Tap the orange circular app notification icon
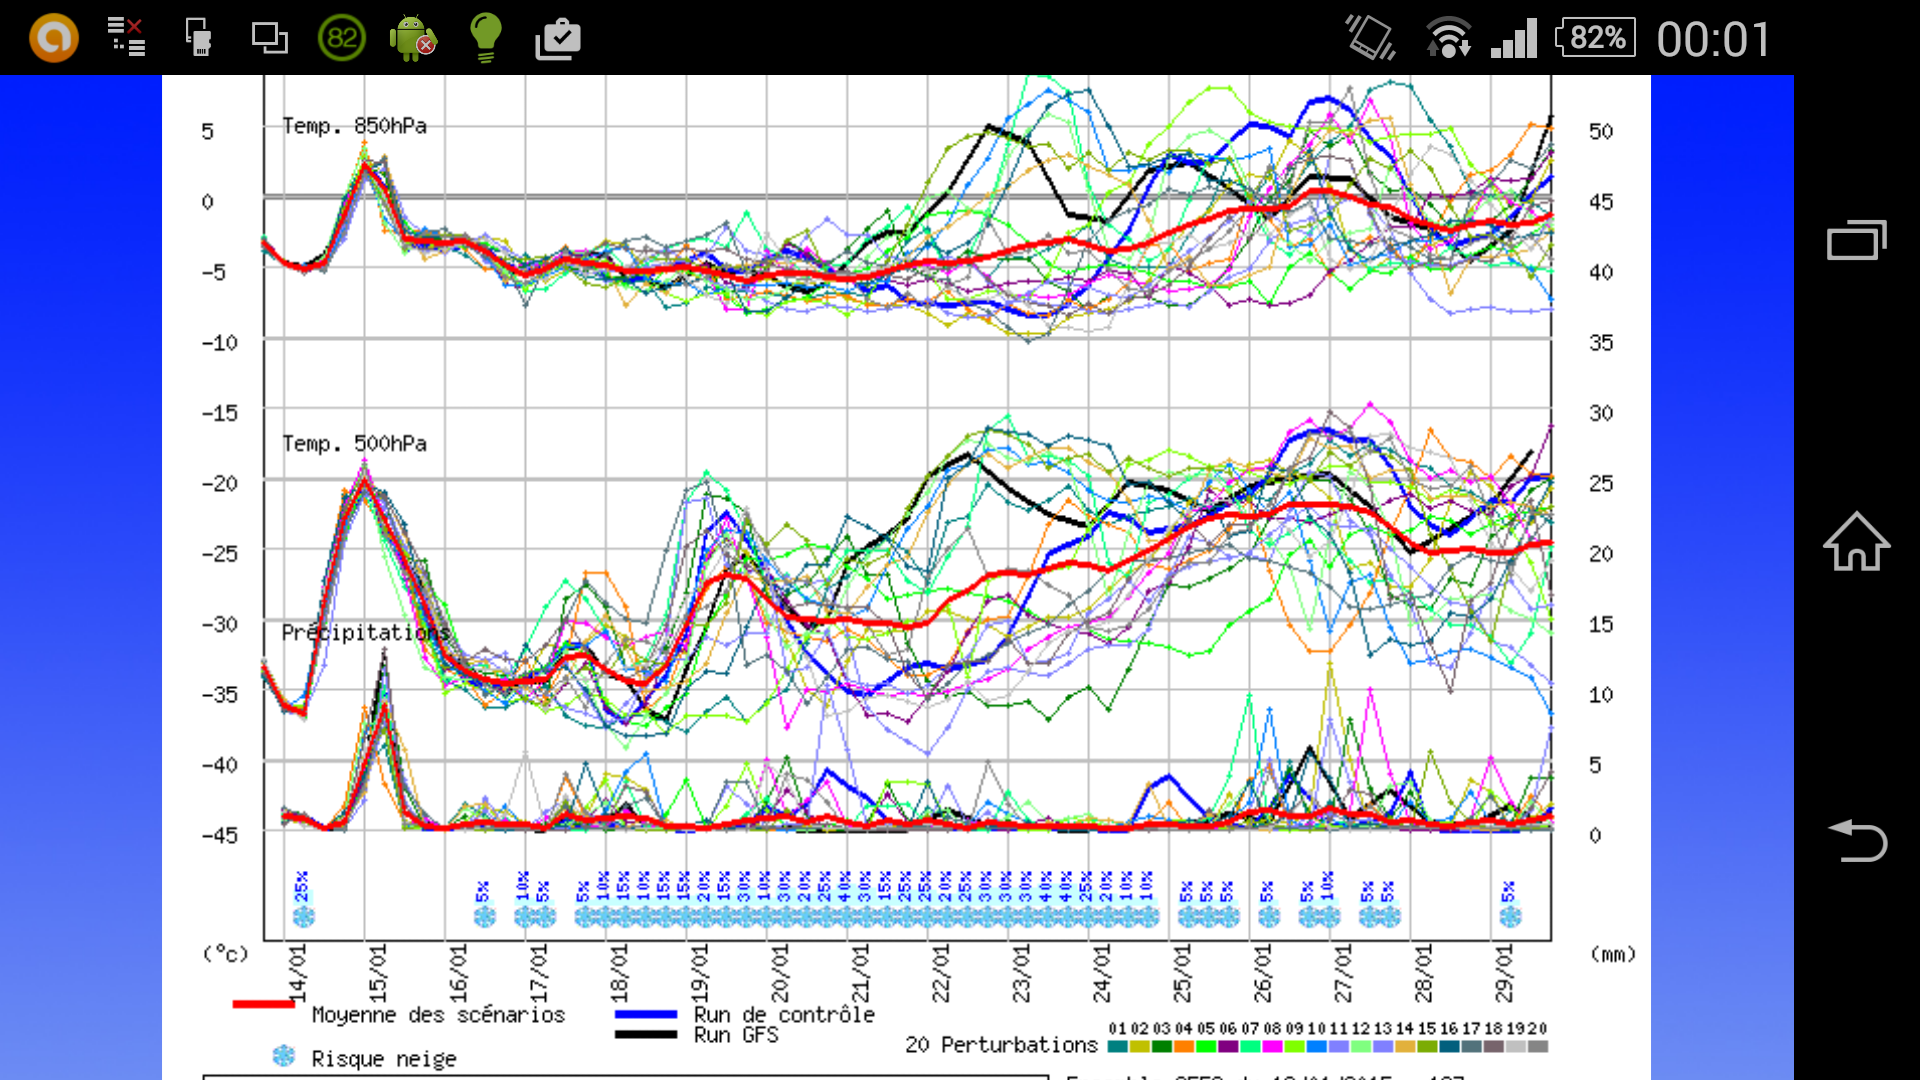This screenshot has height=1080, width=1920. click(54, 38)
